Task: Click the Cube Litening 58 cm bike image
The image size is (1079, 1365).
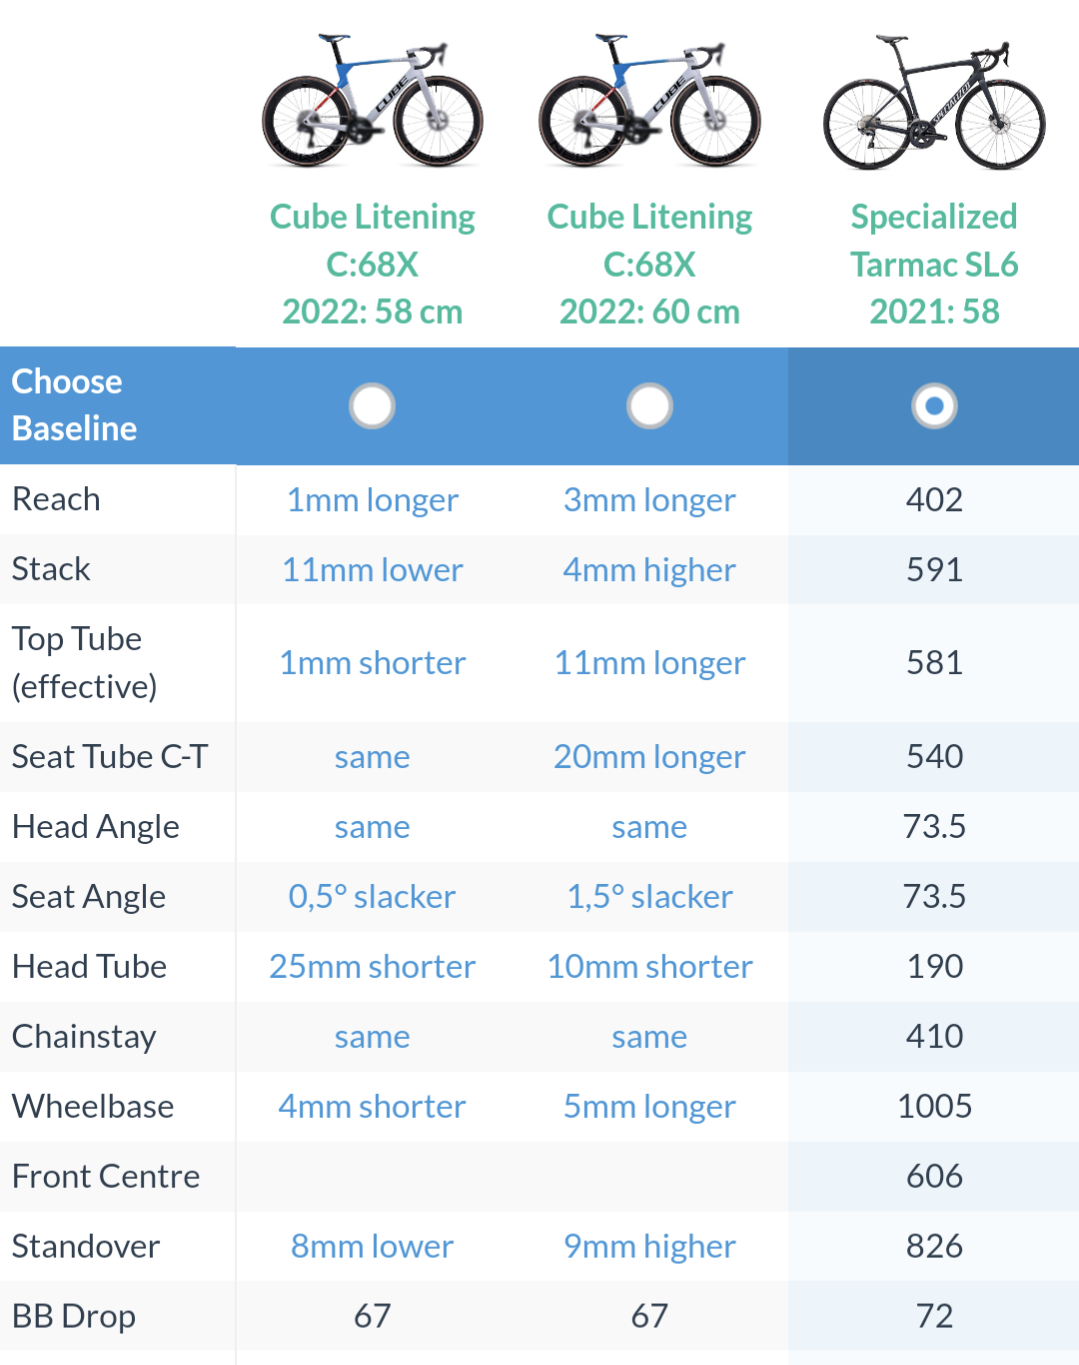Action: pyautogui.click(x=372, y=102)
